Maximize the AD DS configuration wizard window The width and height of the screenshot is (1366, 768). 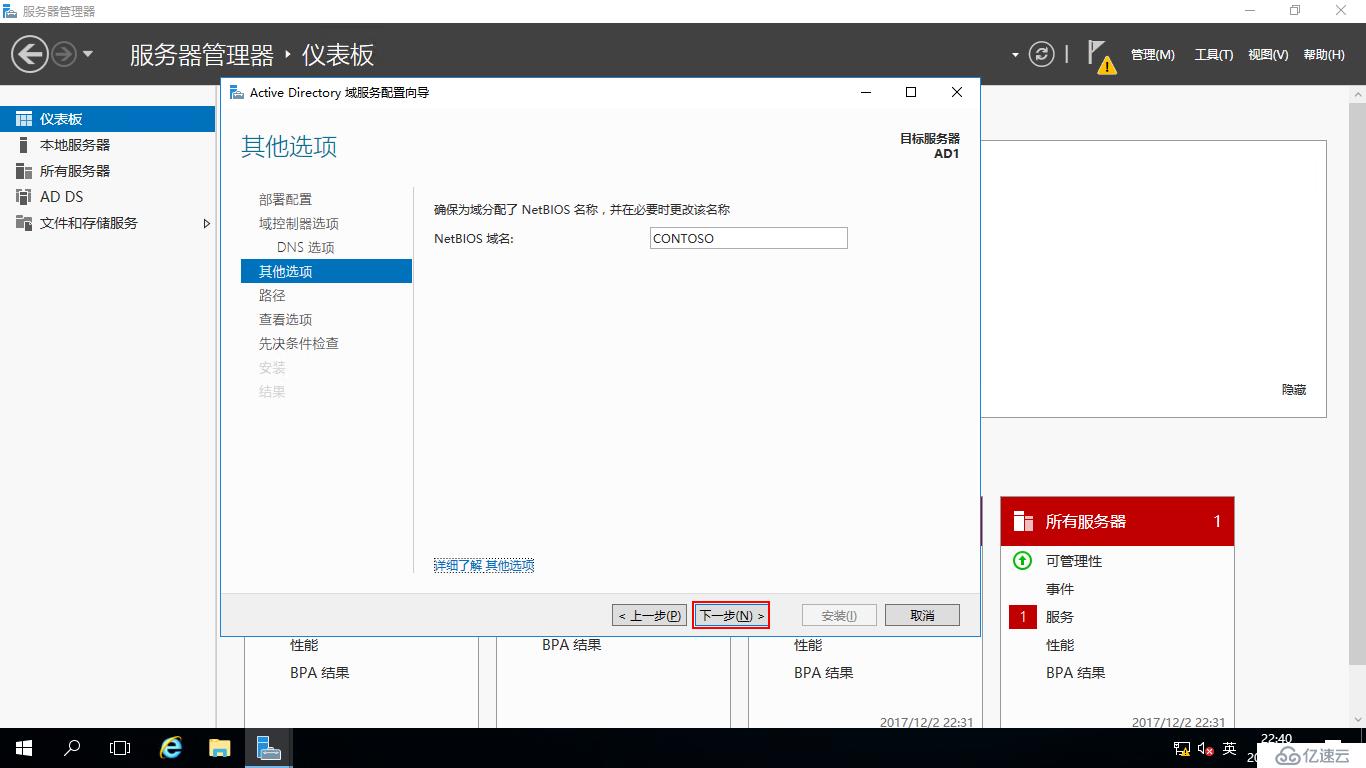(x=911, y=92)
